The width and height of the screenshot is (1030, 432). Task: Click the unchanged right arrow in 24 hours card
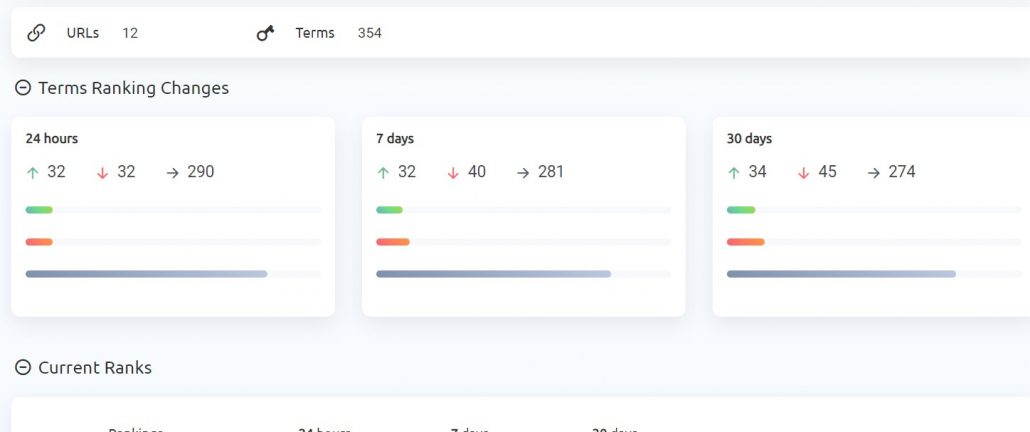point(173,173)
